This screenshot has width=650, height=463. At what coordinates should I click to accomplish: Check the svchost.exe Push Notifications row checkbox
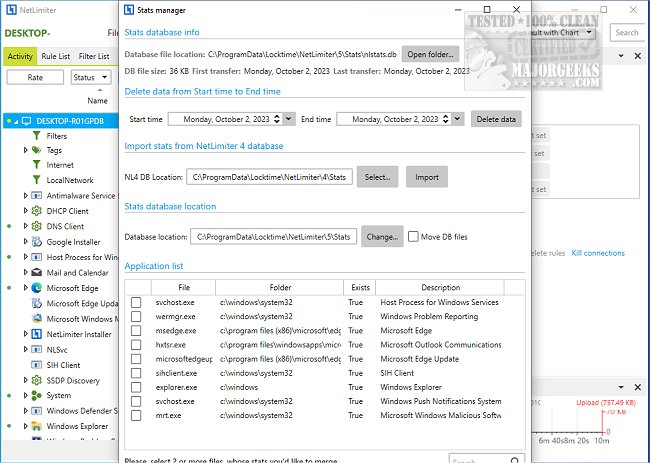pos(136,401)
